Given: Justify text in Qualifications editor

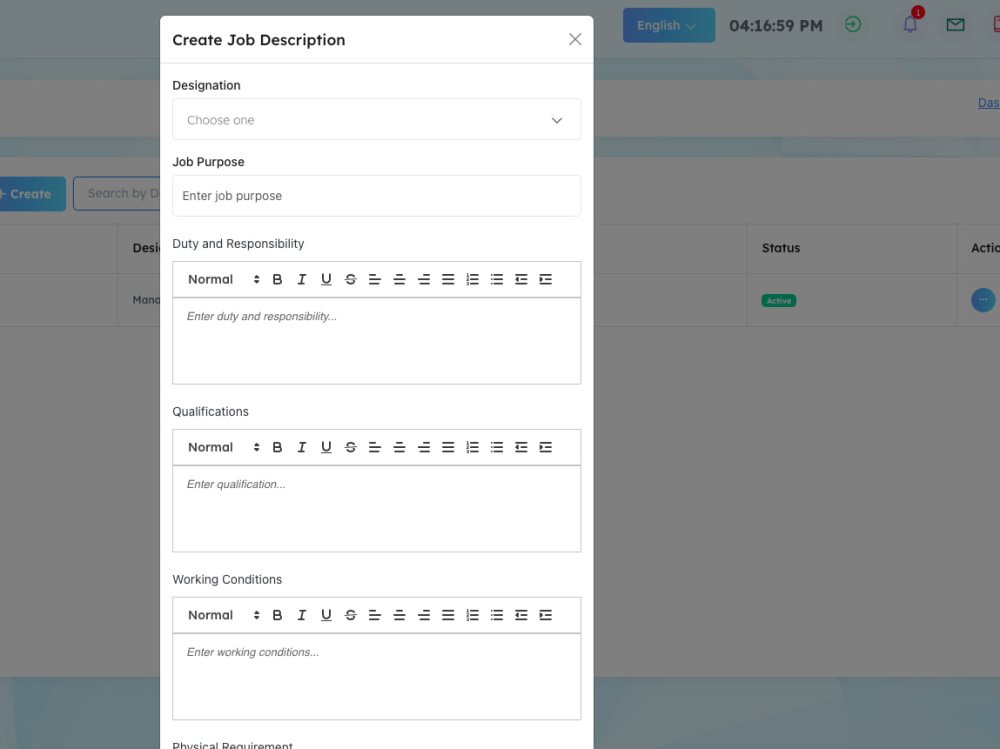Looking at the screenshot, I should [448, 447].
